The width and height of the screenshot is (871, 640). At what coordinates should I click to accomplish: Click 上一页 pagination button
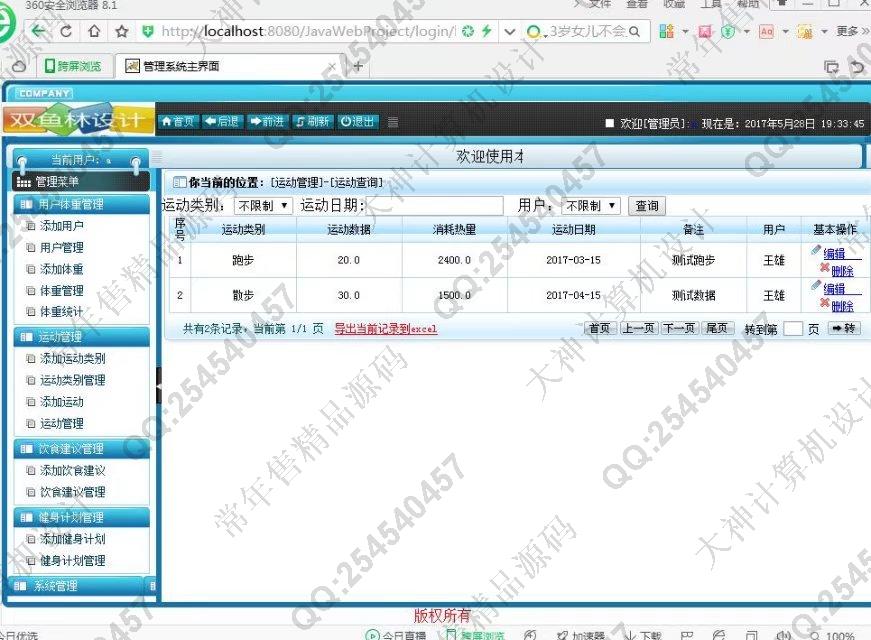coord(638,328)
